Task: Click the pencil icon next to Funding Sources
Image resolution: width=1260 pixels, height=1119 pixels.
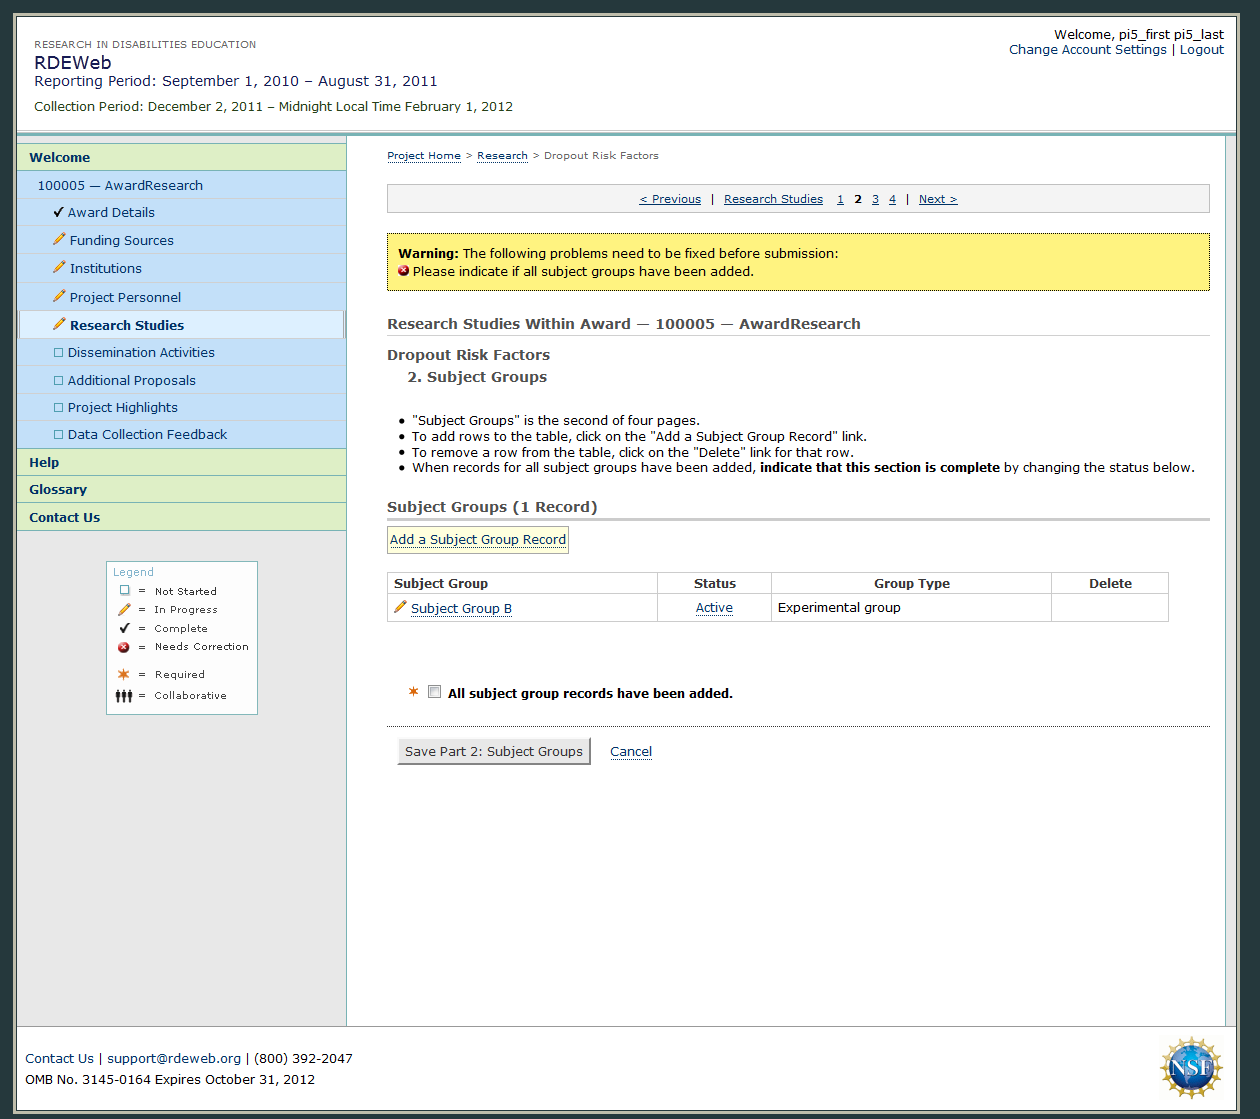Action: pyautogui.click(x=59, y=240)
